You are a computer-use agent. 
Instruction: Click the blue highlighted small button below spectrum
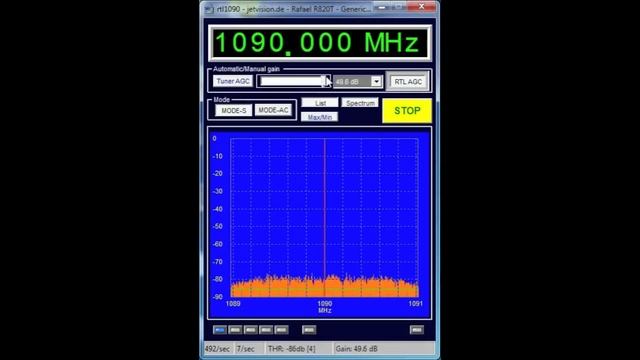pos(220,330)
